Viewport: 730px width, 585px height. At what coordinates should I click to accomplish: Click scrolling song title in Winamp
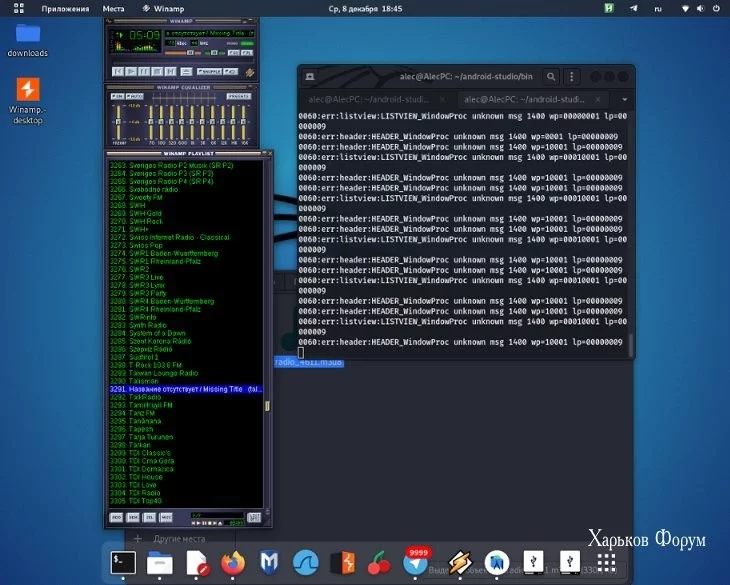click(x=209, y=34)
